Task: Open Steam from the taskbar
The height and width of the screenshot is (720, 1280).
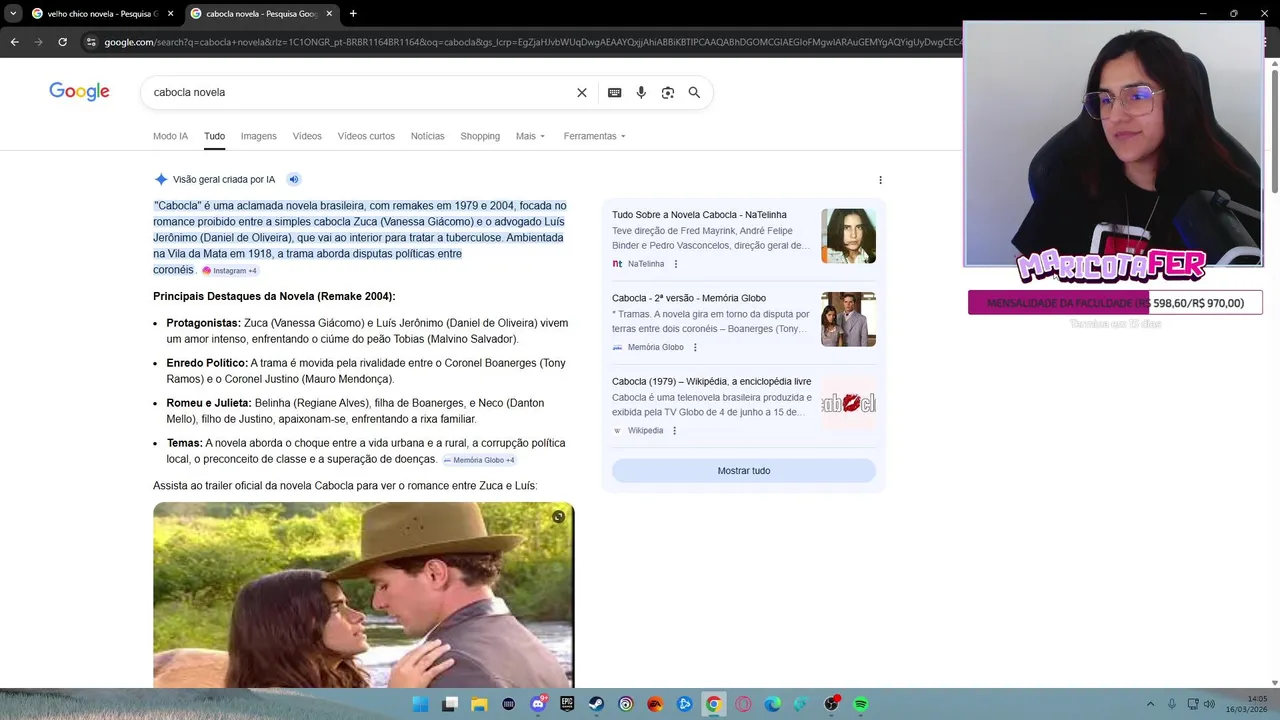Action: pos(596,704)
